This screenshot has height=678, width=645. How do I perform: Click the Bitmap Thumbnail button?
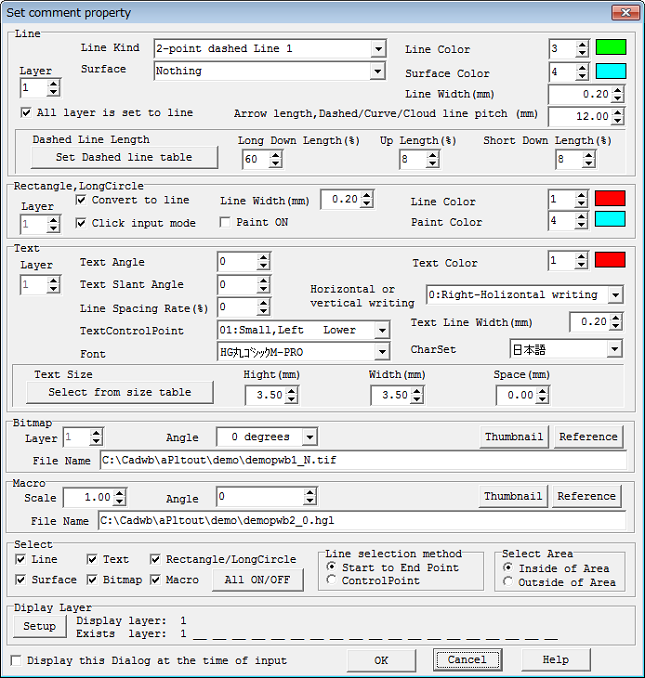(x=514, y=437)
